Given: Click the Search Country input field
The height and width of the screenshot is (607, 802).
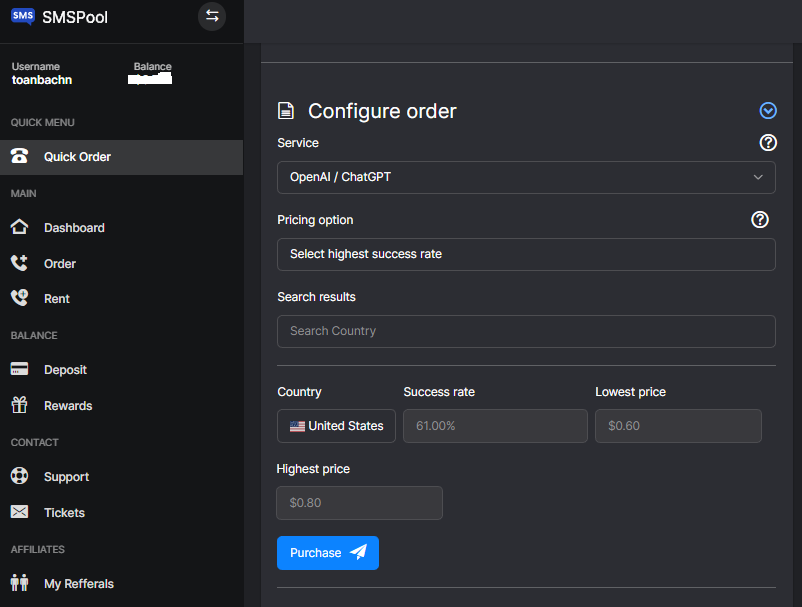Looking at the screenshot, I should tap(526, 331).
